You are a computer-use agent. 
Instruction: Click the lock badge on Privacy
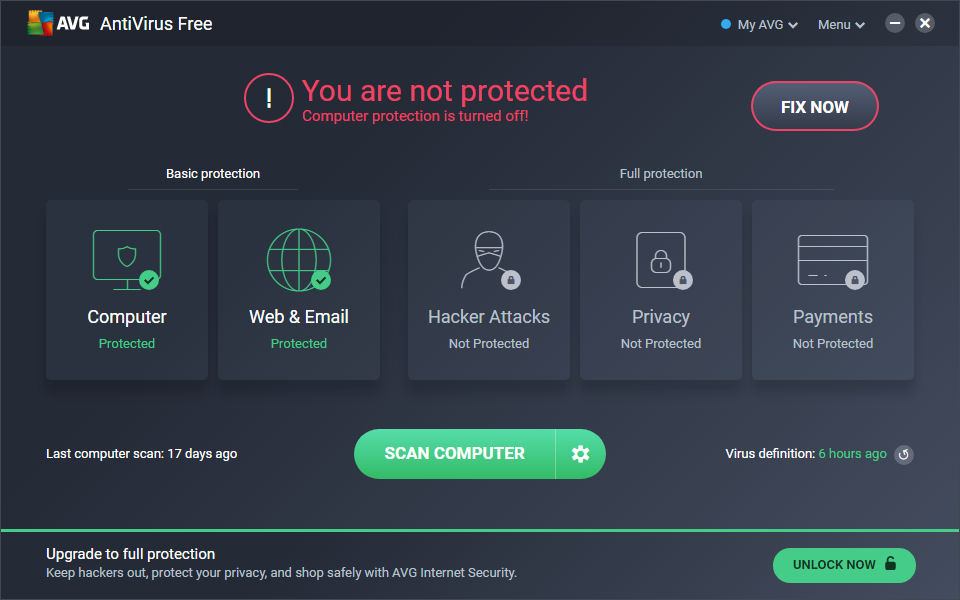tap(683, 280)
